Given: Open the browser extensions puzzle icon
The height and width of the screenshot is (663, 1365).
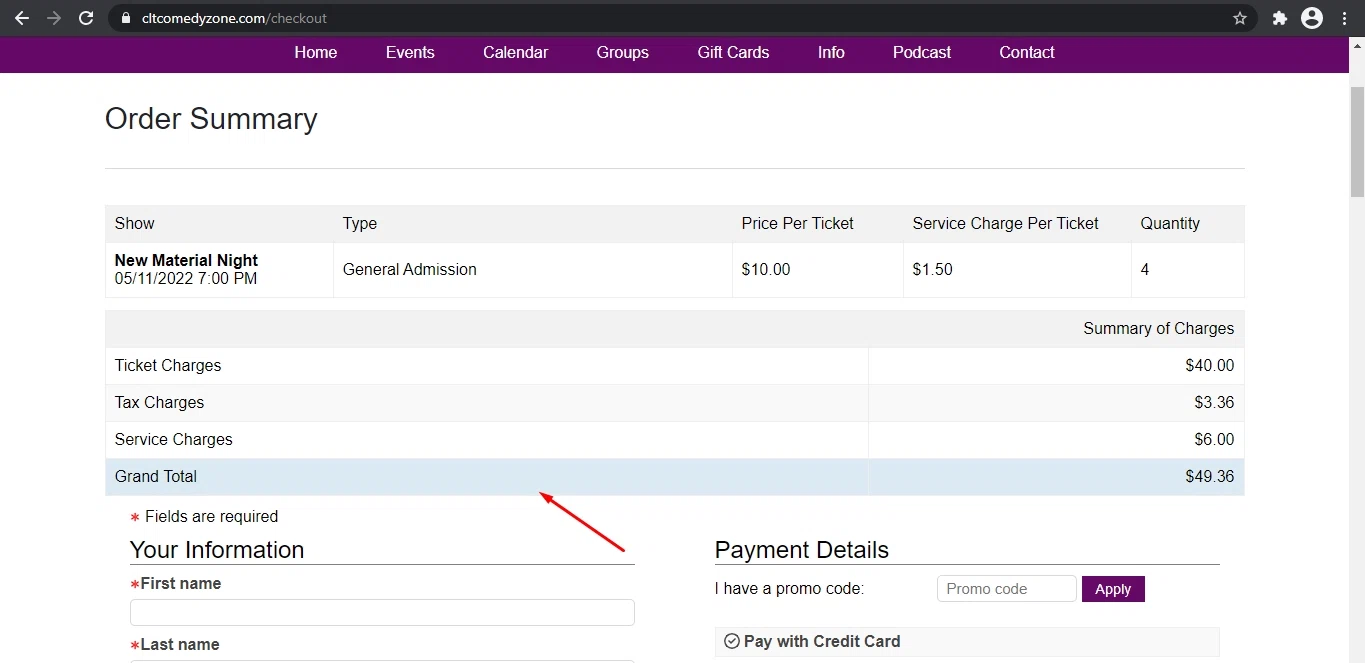Looking at the screenshot, I should 1280,18.
